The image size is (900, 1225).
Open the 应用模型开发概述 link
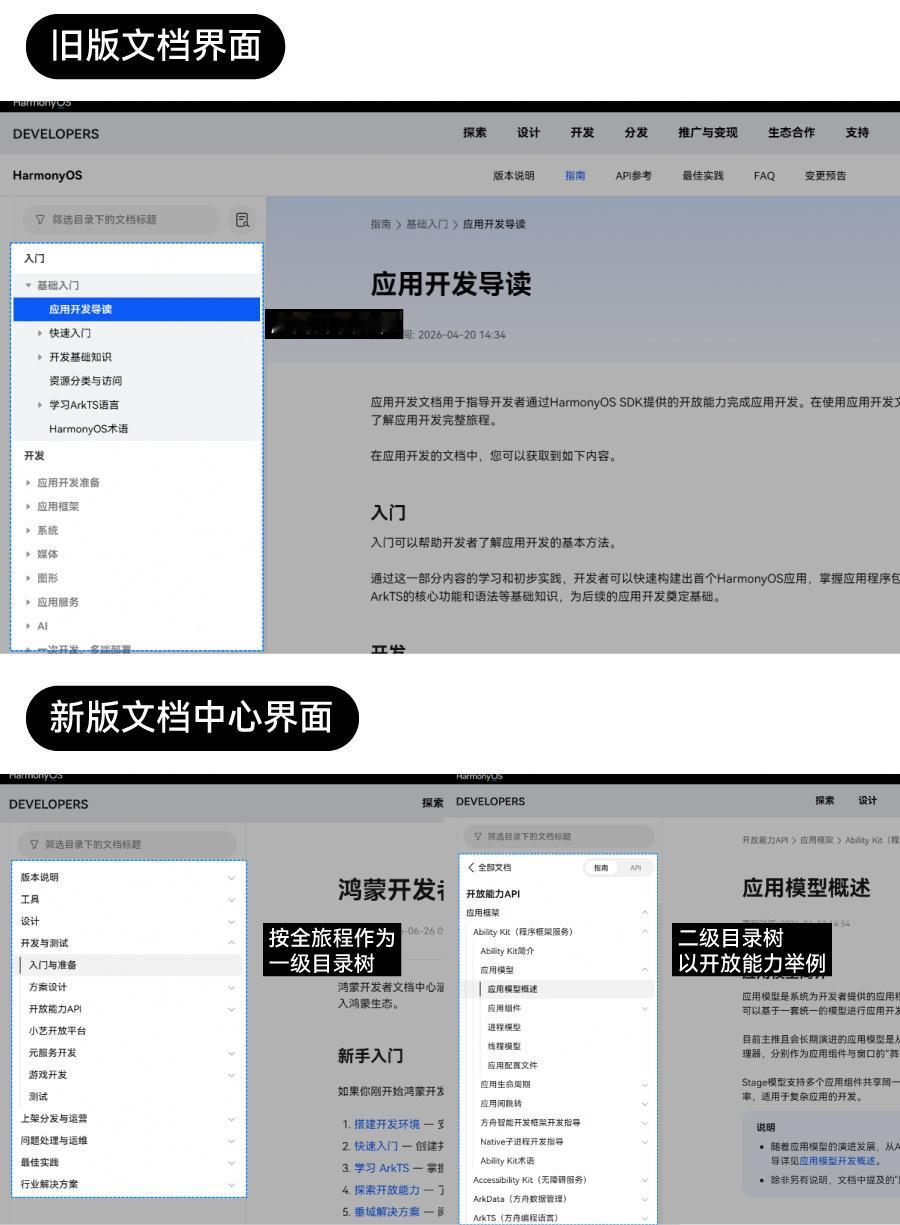(x=837, y=1161)
